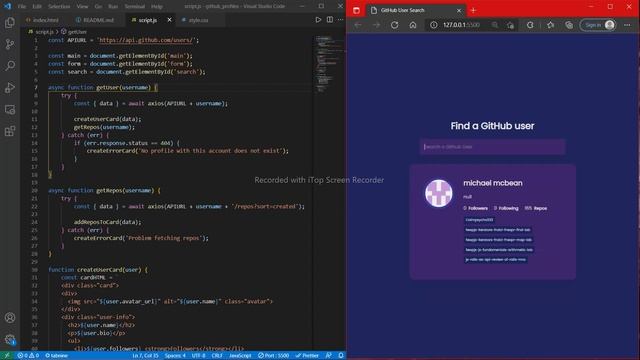Open the Go menu
The image size is (640, 360).
(x=98, y=7)
